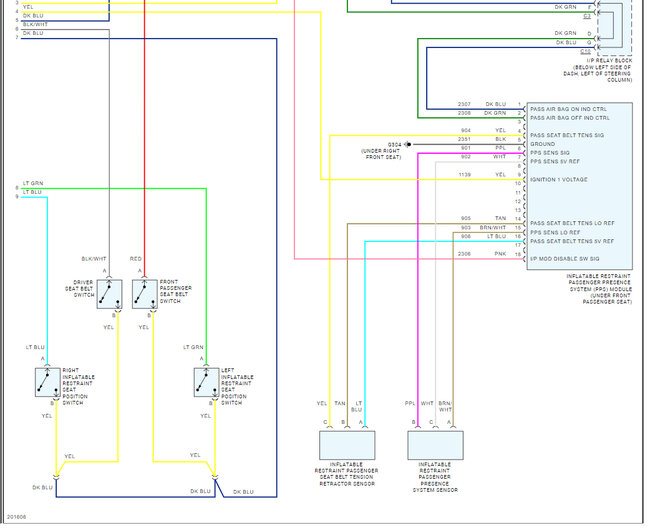Viewport: 650px width, 528px height.
Task: Click the PPS Module caption under the connector
Action: coord(599,289)
